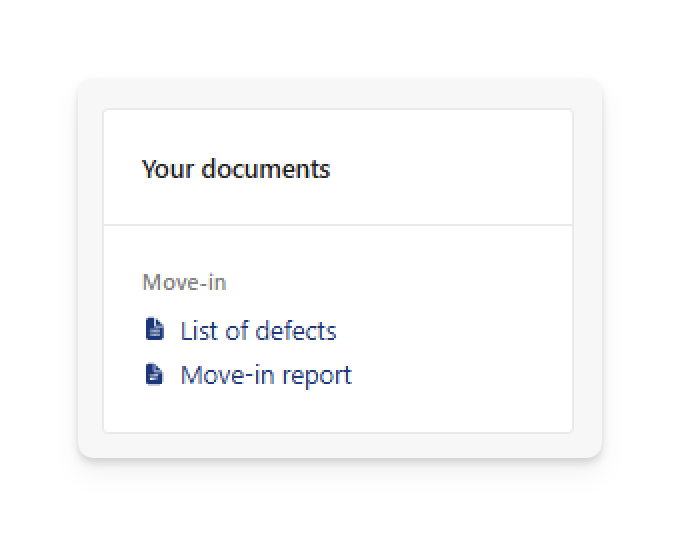
Task: Select the file icon beside List of defects
Action: pyautogui.click(x=154, y=329)
